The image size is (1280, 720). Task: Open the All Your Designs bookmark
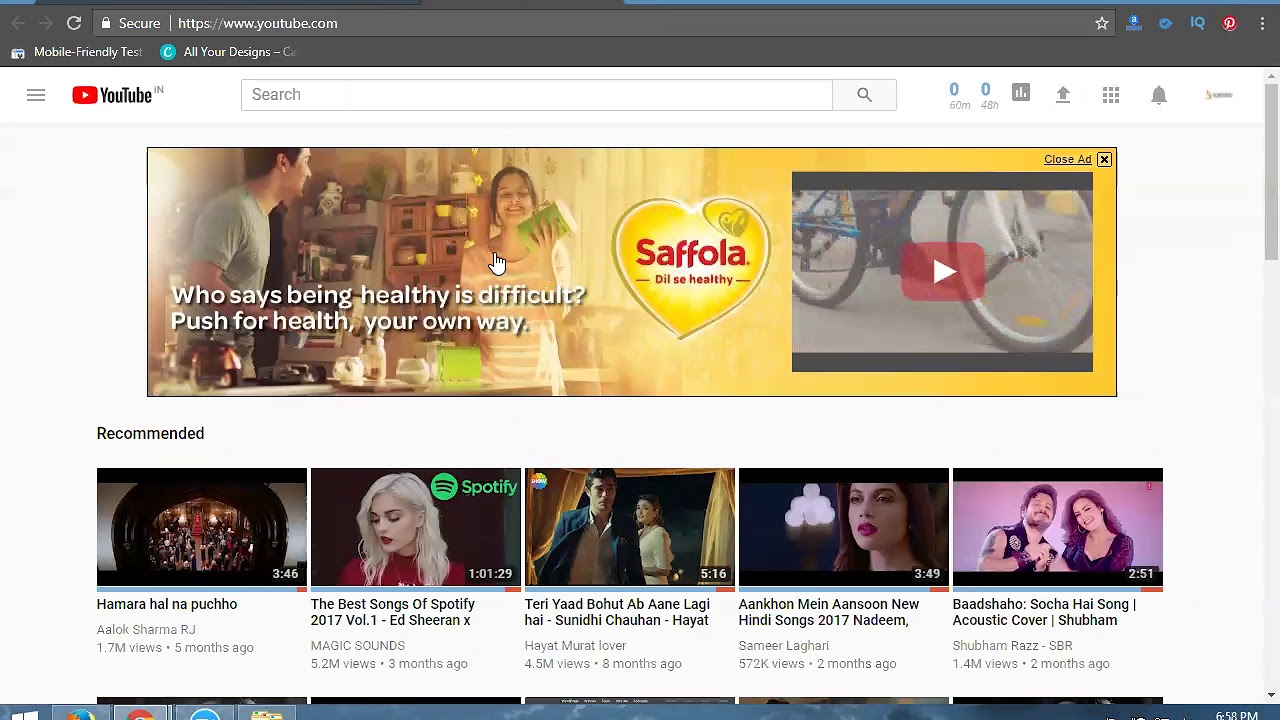click(x=228, y=52)
